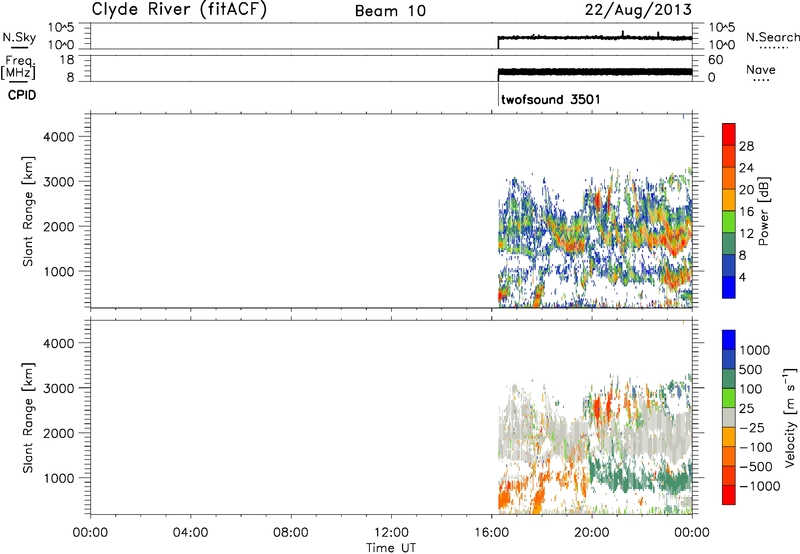
Task: Pick the dark green power segment between 8 and 12
Action: (x=729, y=244)
